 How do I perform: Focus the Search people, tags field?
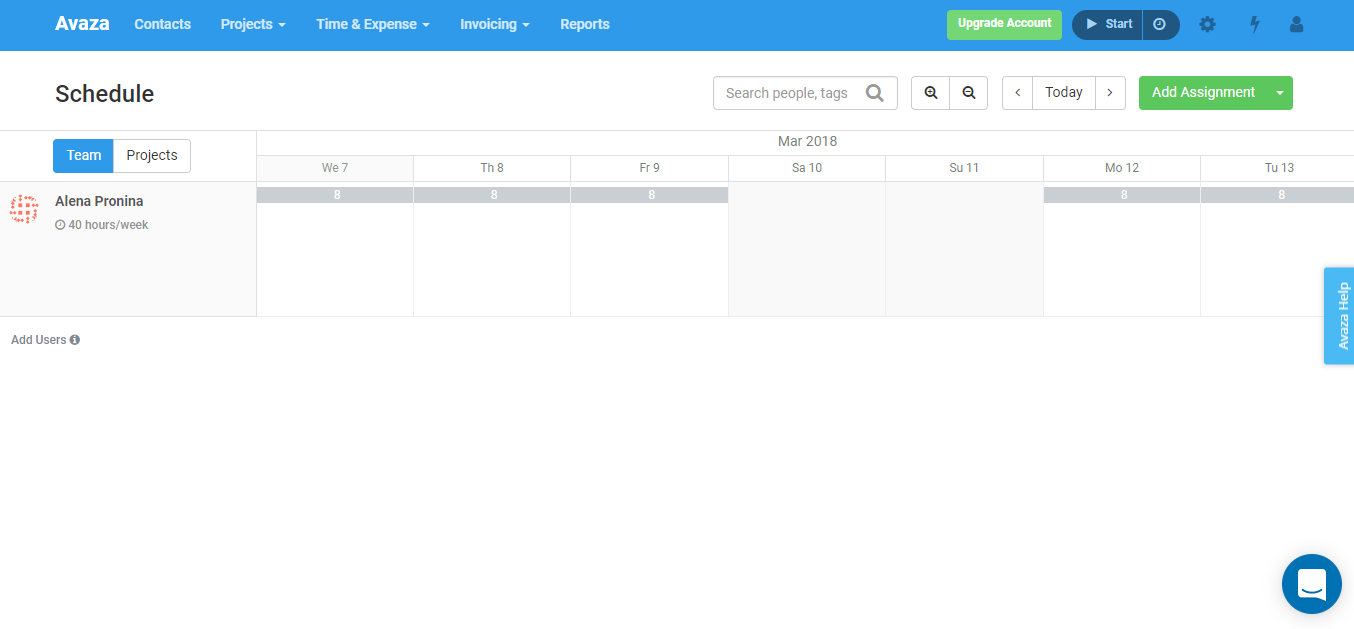coord(805,93)
